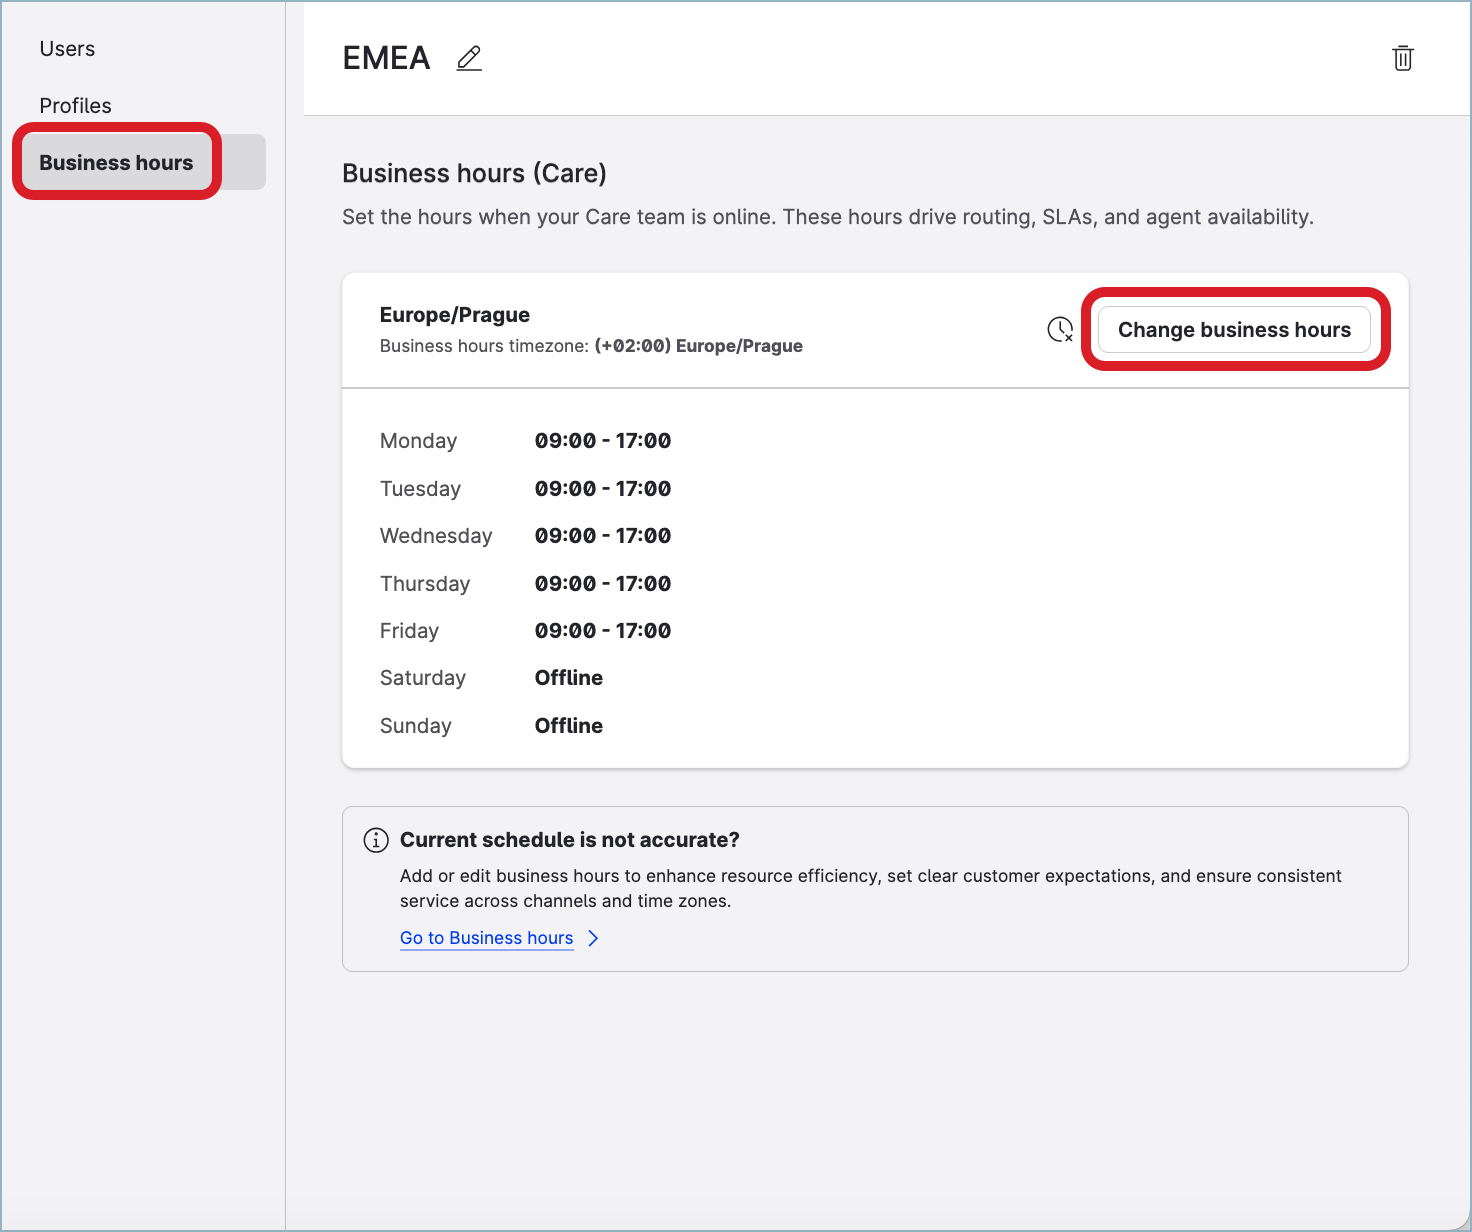Click the Europe/Prague schedule name heading
Viewport: 1472px width, 1232px height.
[455, 315]
